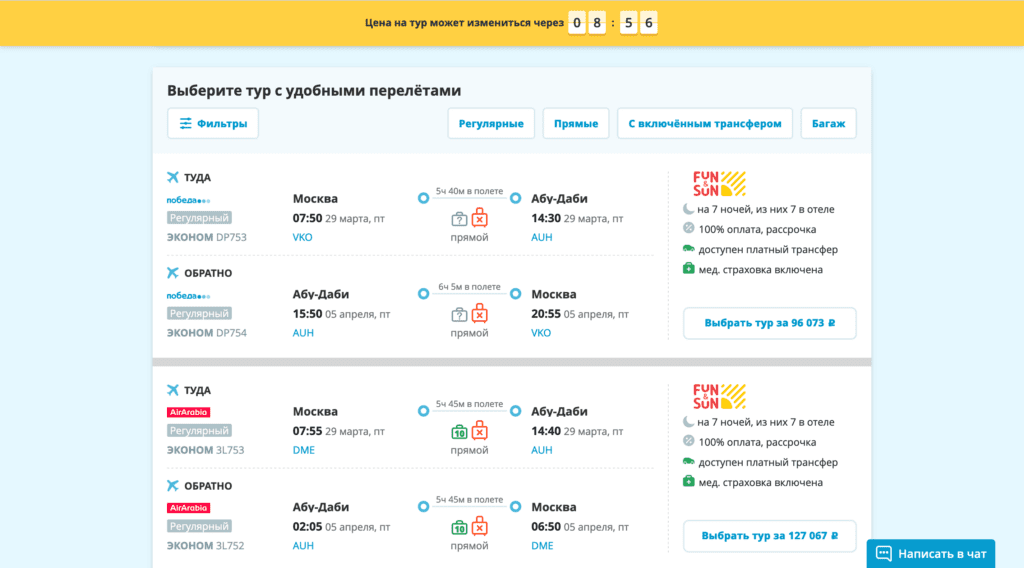The width and height of the screenshot is (1024, 568).
Task: Toggle the С включённым трансфером filter
Action: point(705,123)
